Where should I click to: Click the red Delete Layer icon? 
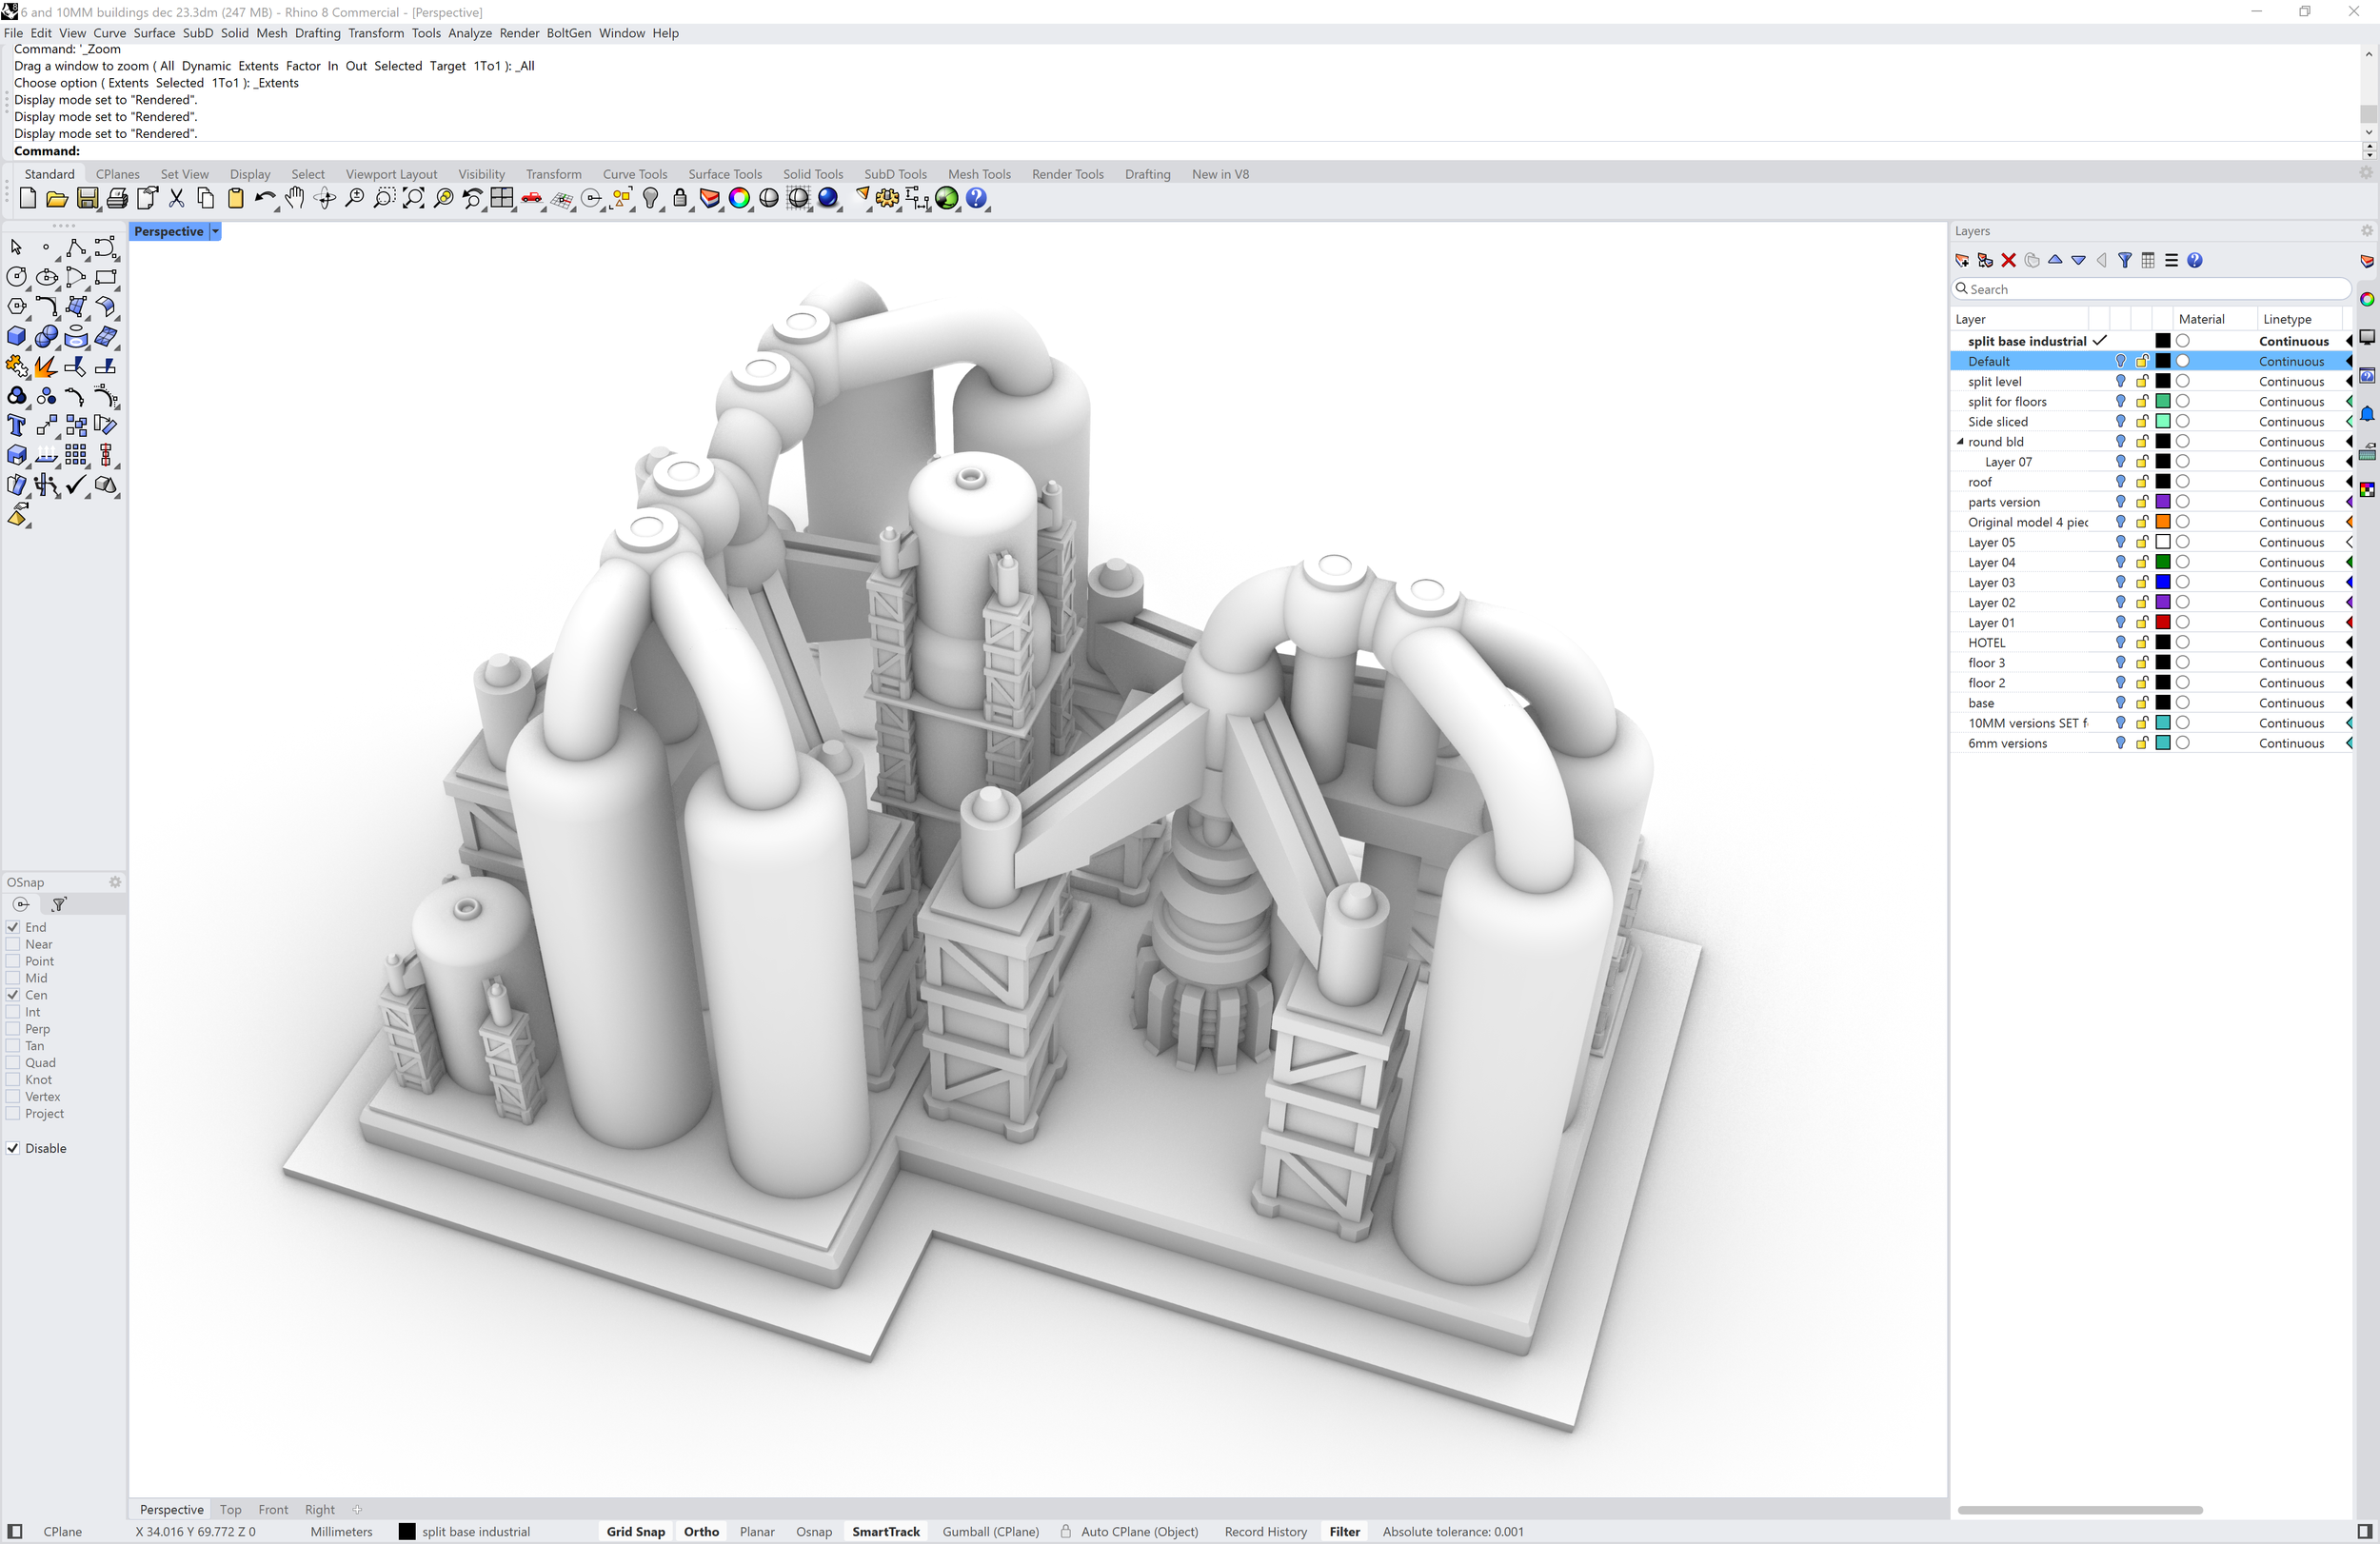2008,260
